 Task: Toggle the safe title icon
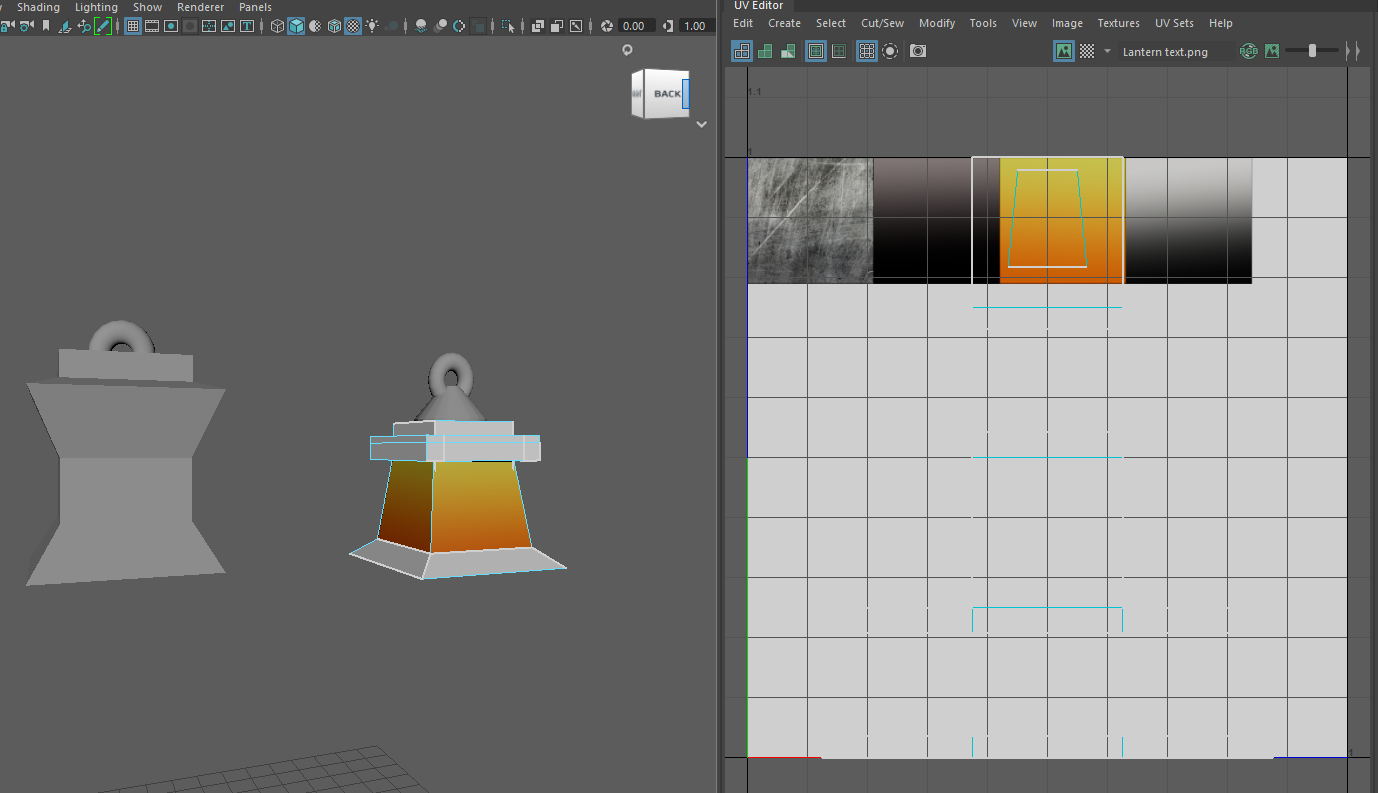point(246,26)
